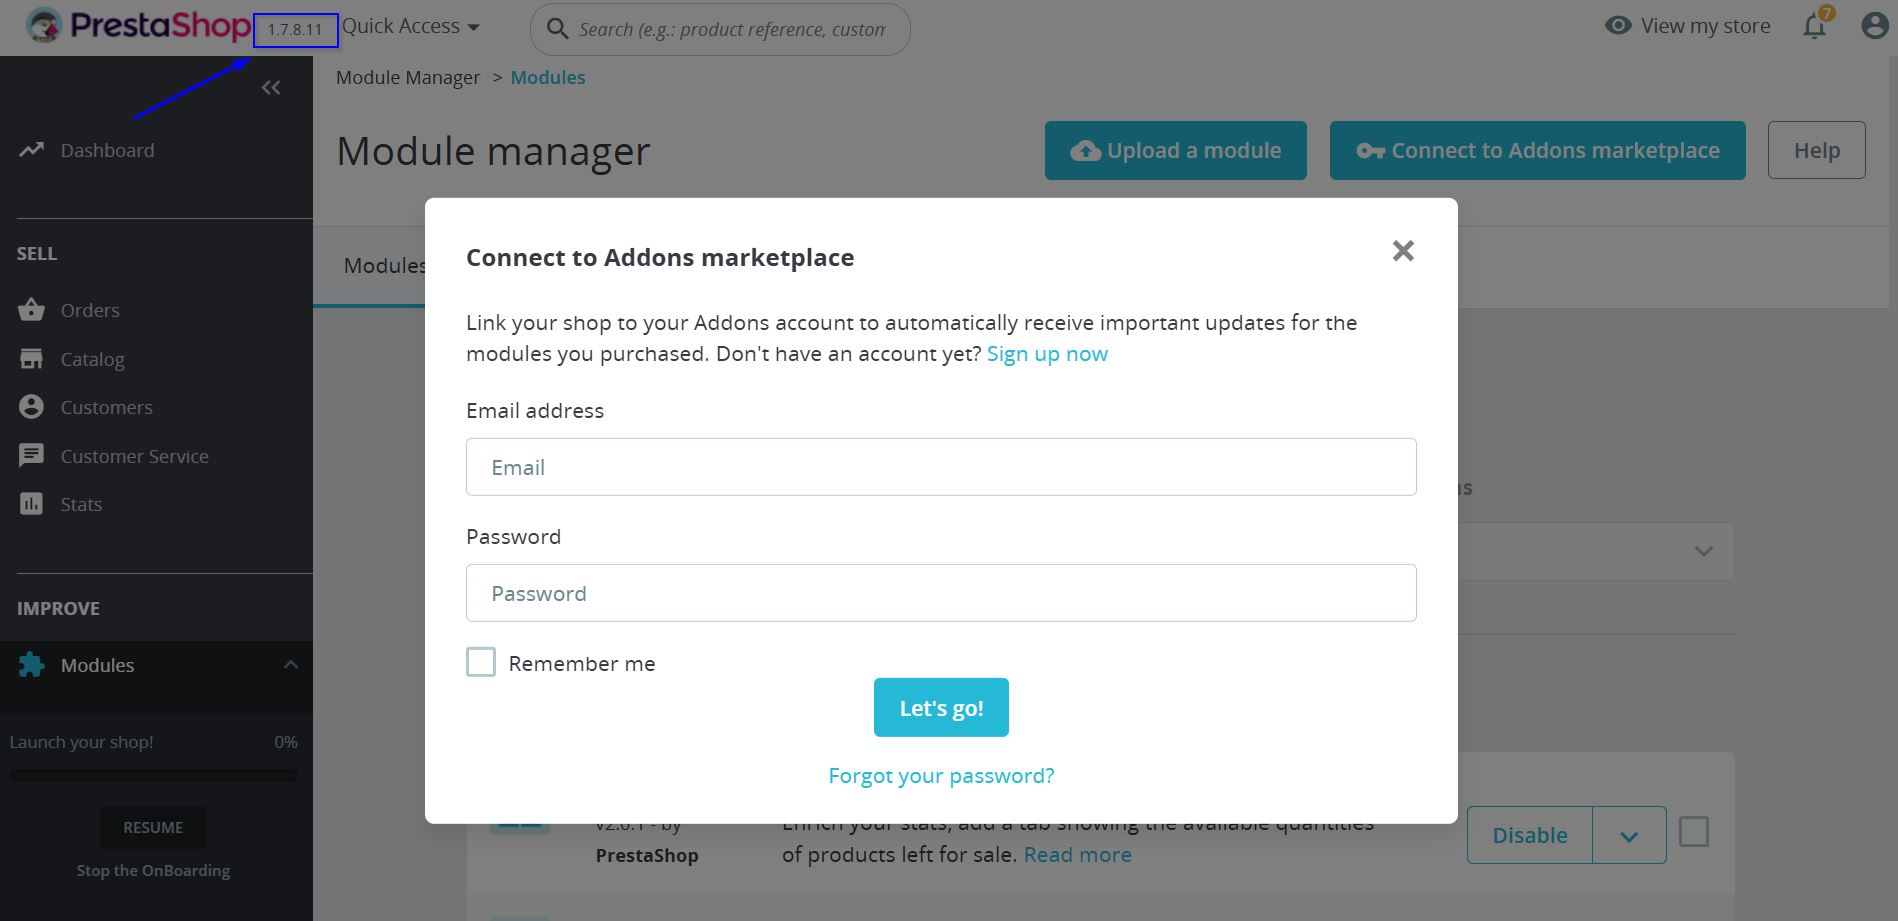Click the Customer Service chat icon
1898x921 pixels.
point(31,456)
